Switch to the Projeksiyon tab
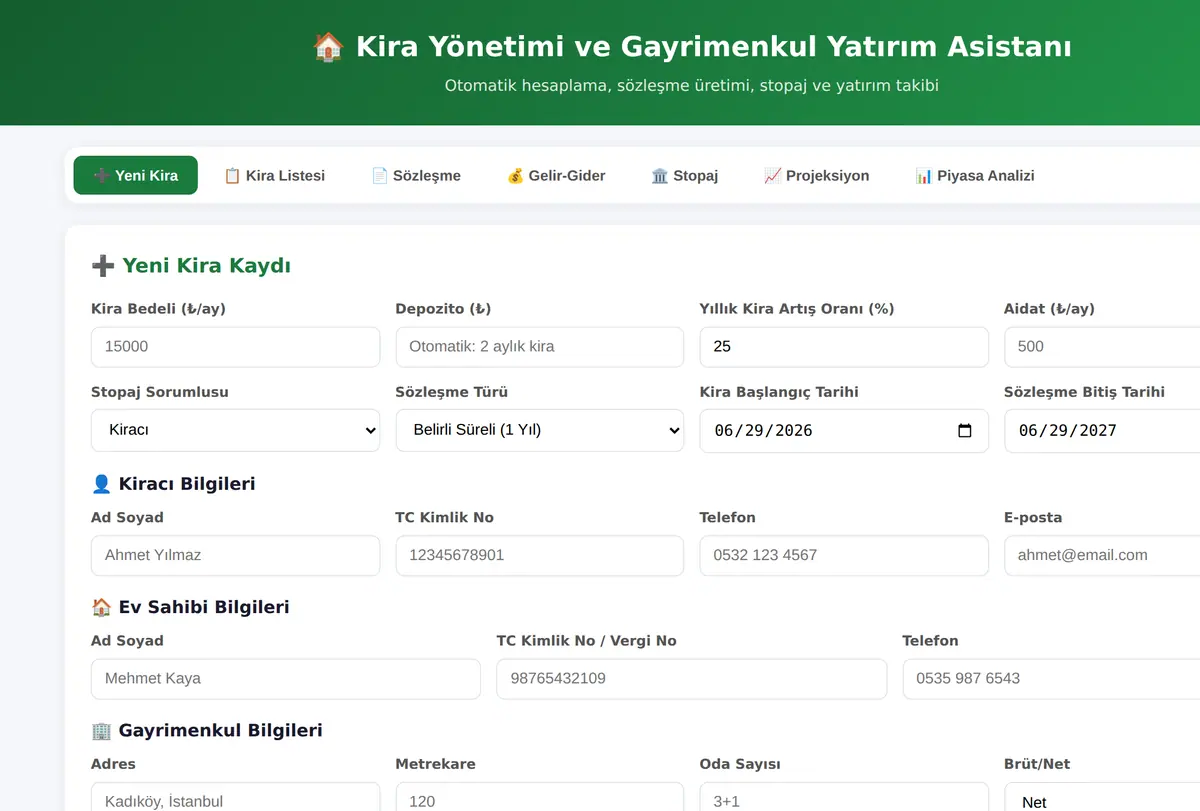This screenshot has height=811, width=1200. tap(816, 175)
